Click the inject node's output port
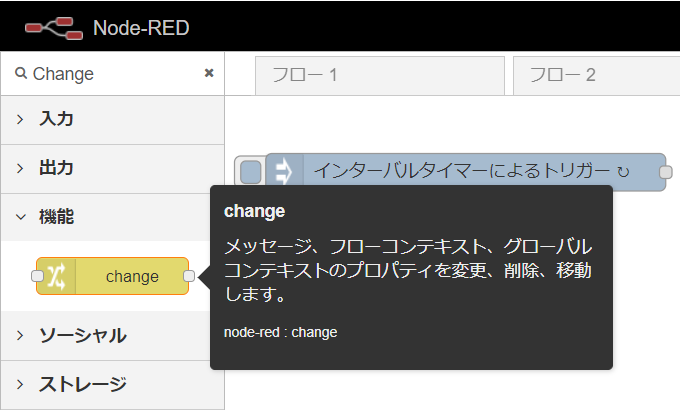 pyautogui.click(x=666, y=172)
